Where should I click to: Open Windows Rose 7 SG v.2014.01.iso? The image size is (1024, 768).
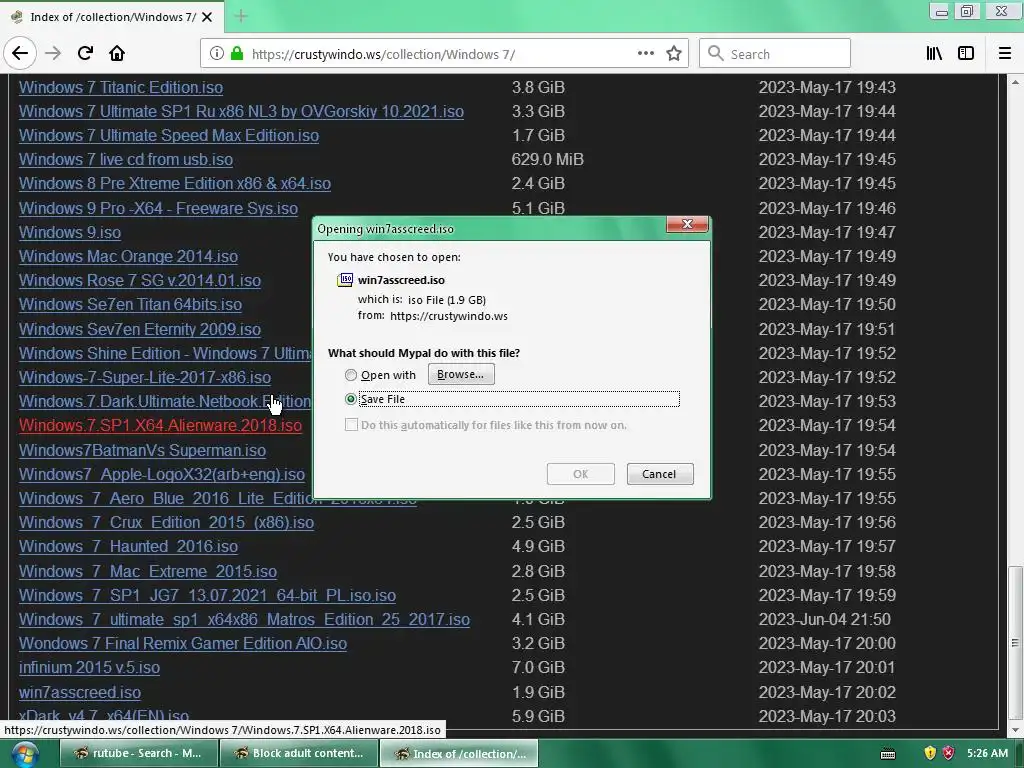tap(140, 281)
